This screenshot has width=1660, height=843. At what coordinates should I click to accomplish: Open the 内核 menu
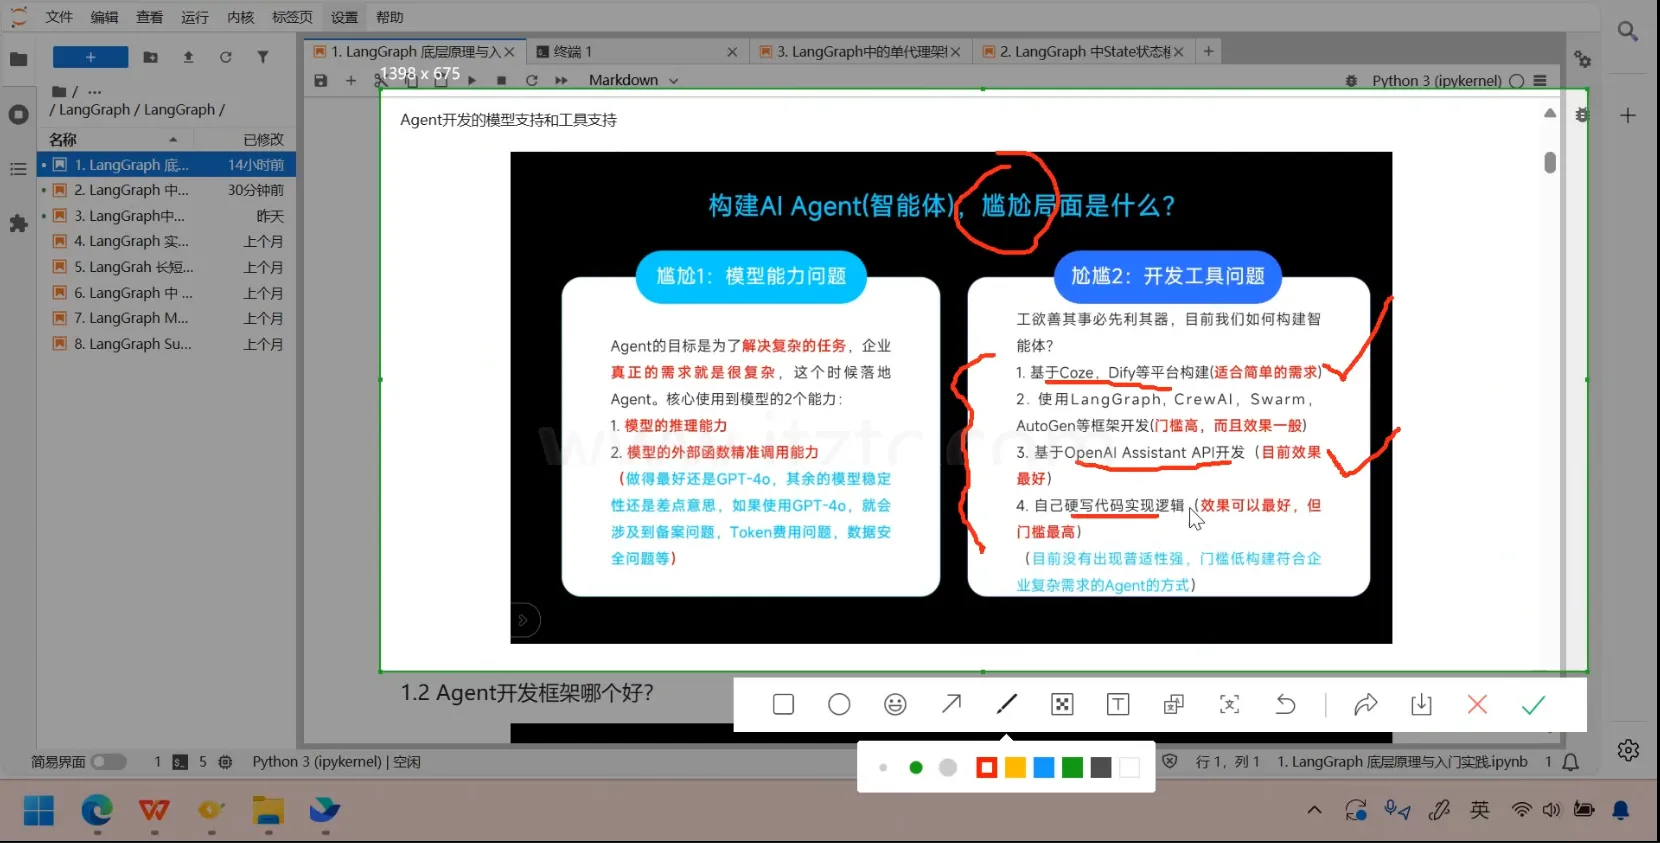[241, 17]
